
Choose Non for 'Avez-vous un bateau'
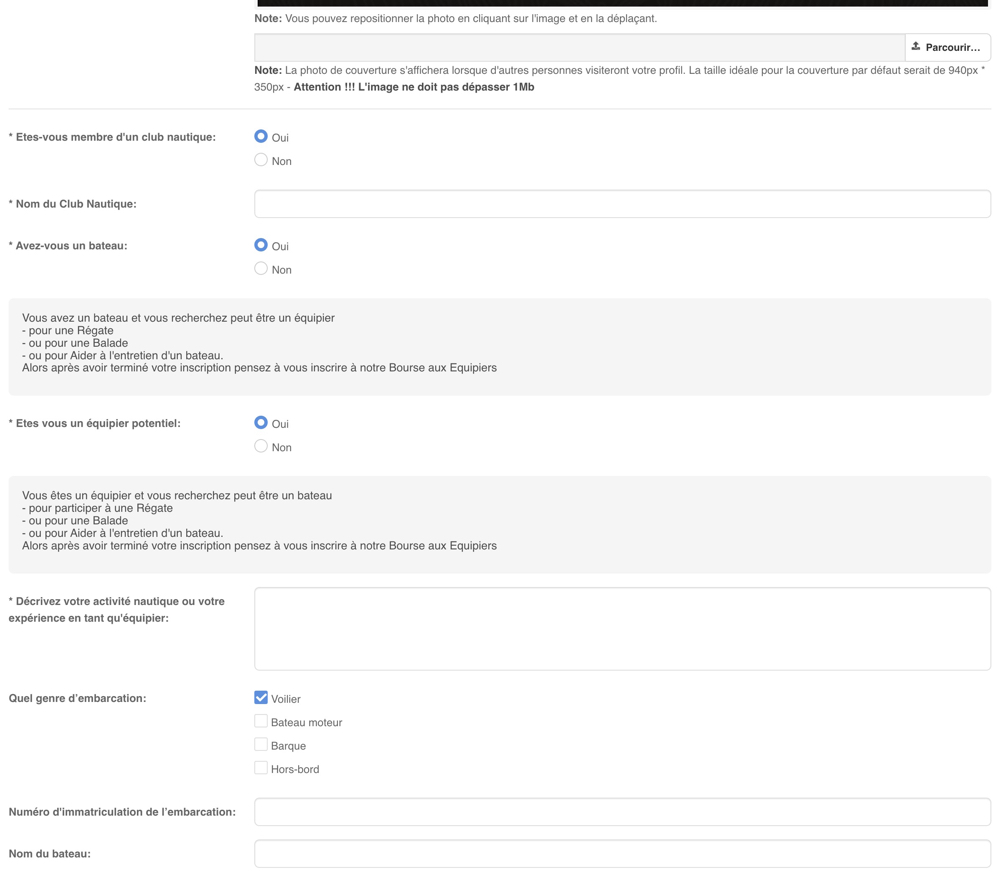261,269
